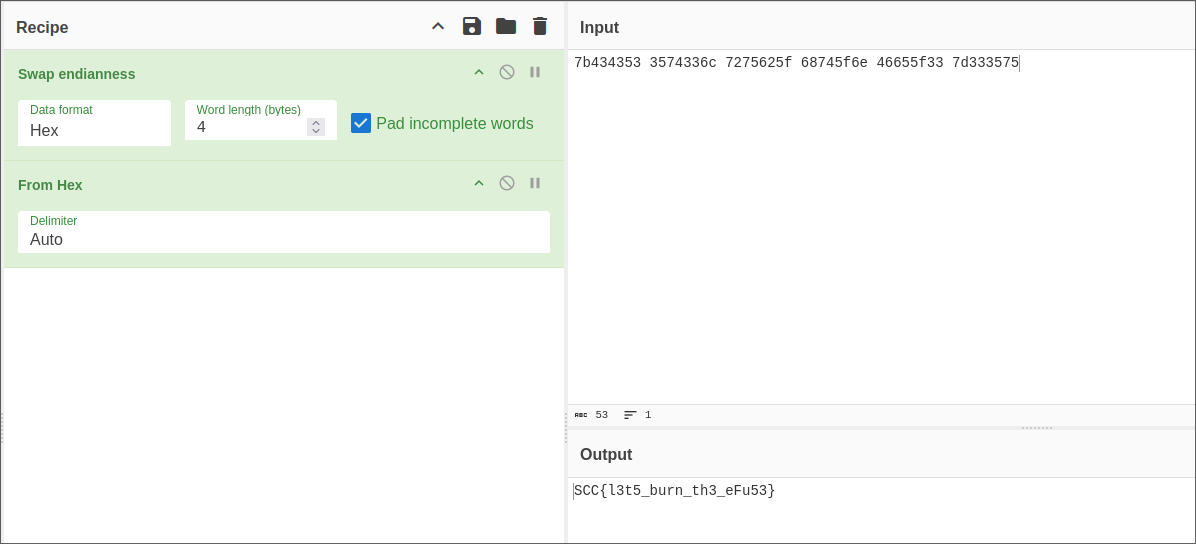This screenshot has height=544, width=1196.
Task: Load a recipe using folder icon
Action: (506, 26)
